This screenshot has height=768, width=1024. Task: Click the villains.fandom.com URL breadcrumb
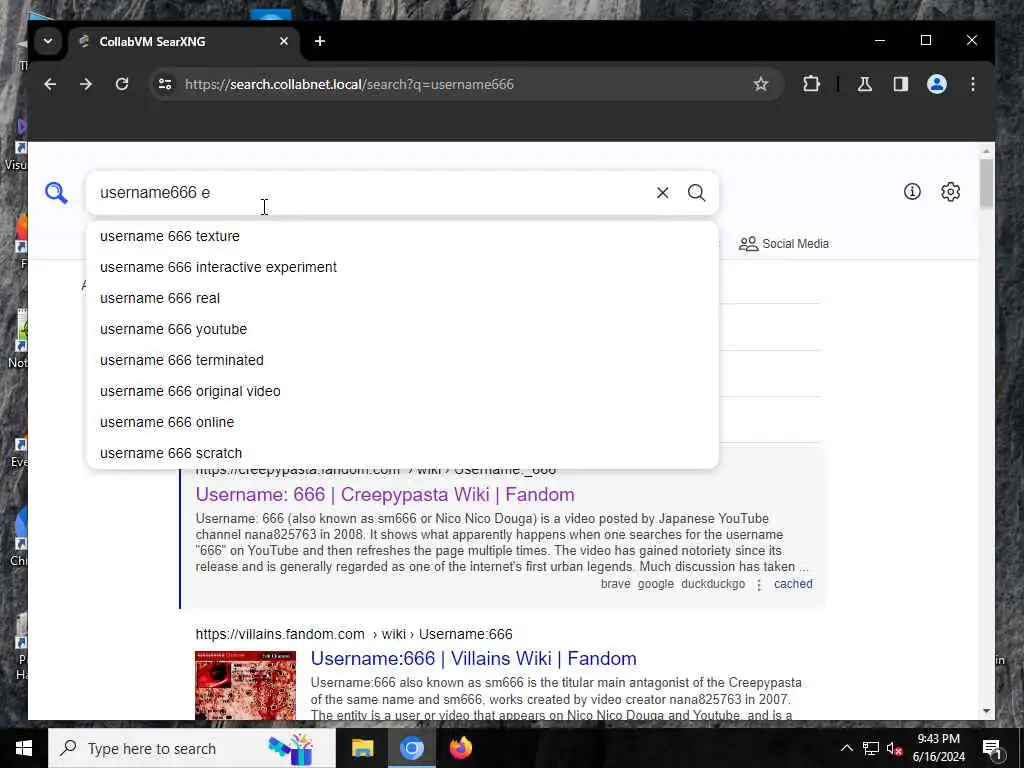354,634
